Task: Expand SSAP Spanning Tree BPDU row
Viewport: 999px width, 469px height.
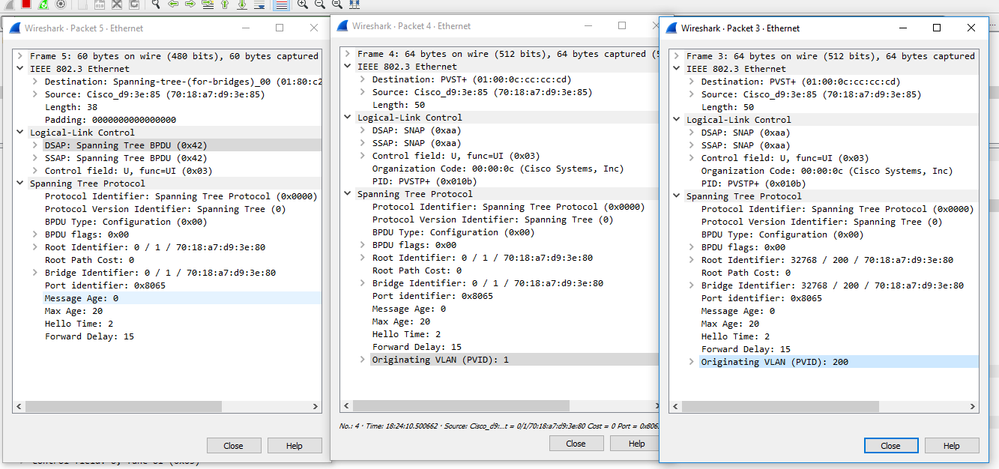Action: (x=36, y=158)
